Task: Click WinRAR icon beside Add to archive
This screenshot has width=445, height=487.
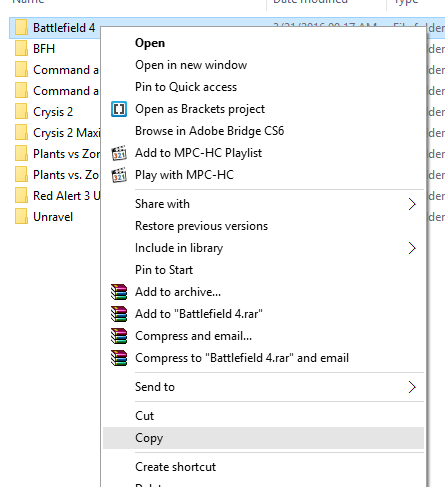Action: tap(119, 292)
